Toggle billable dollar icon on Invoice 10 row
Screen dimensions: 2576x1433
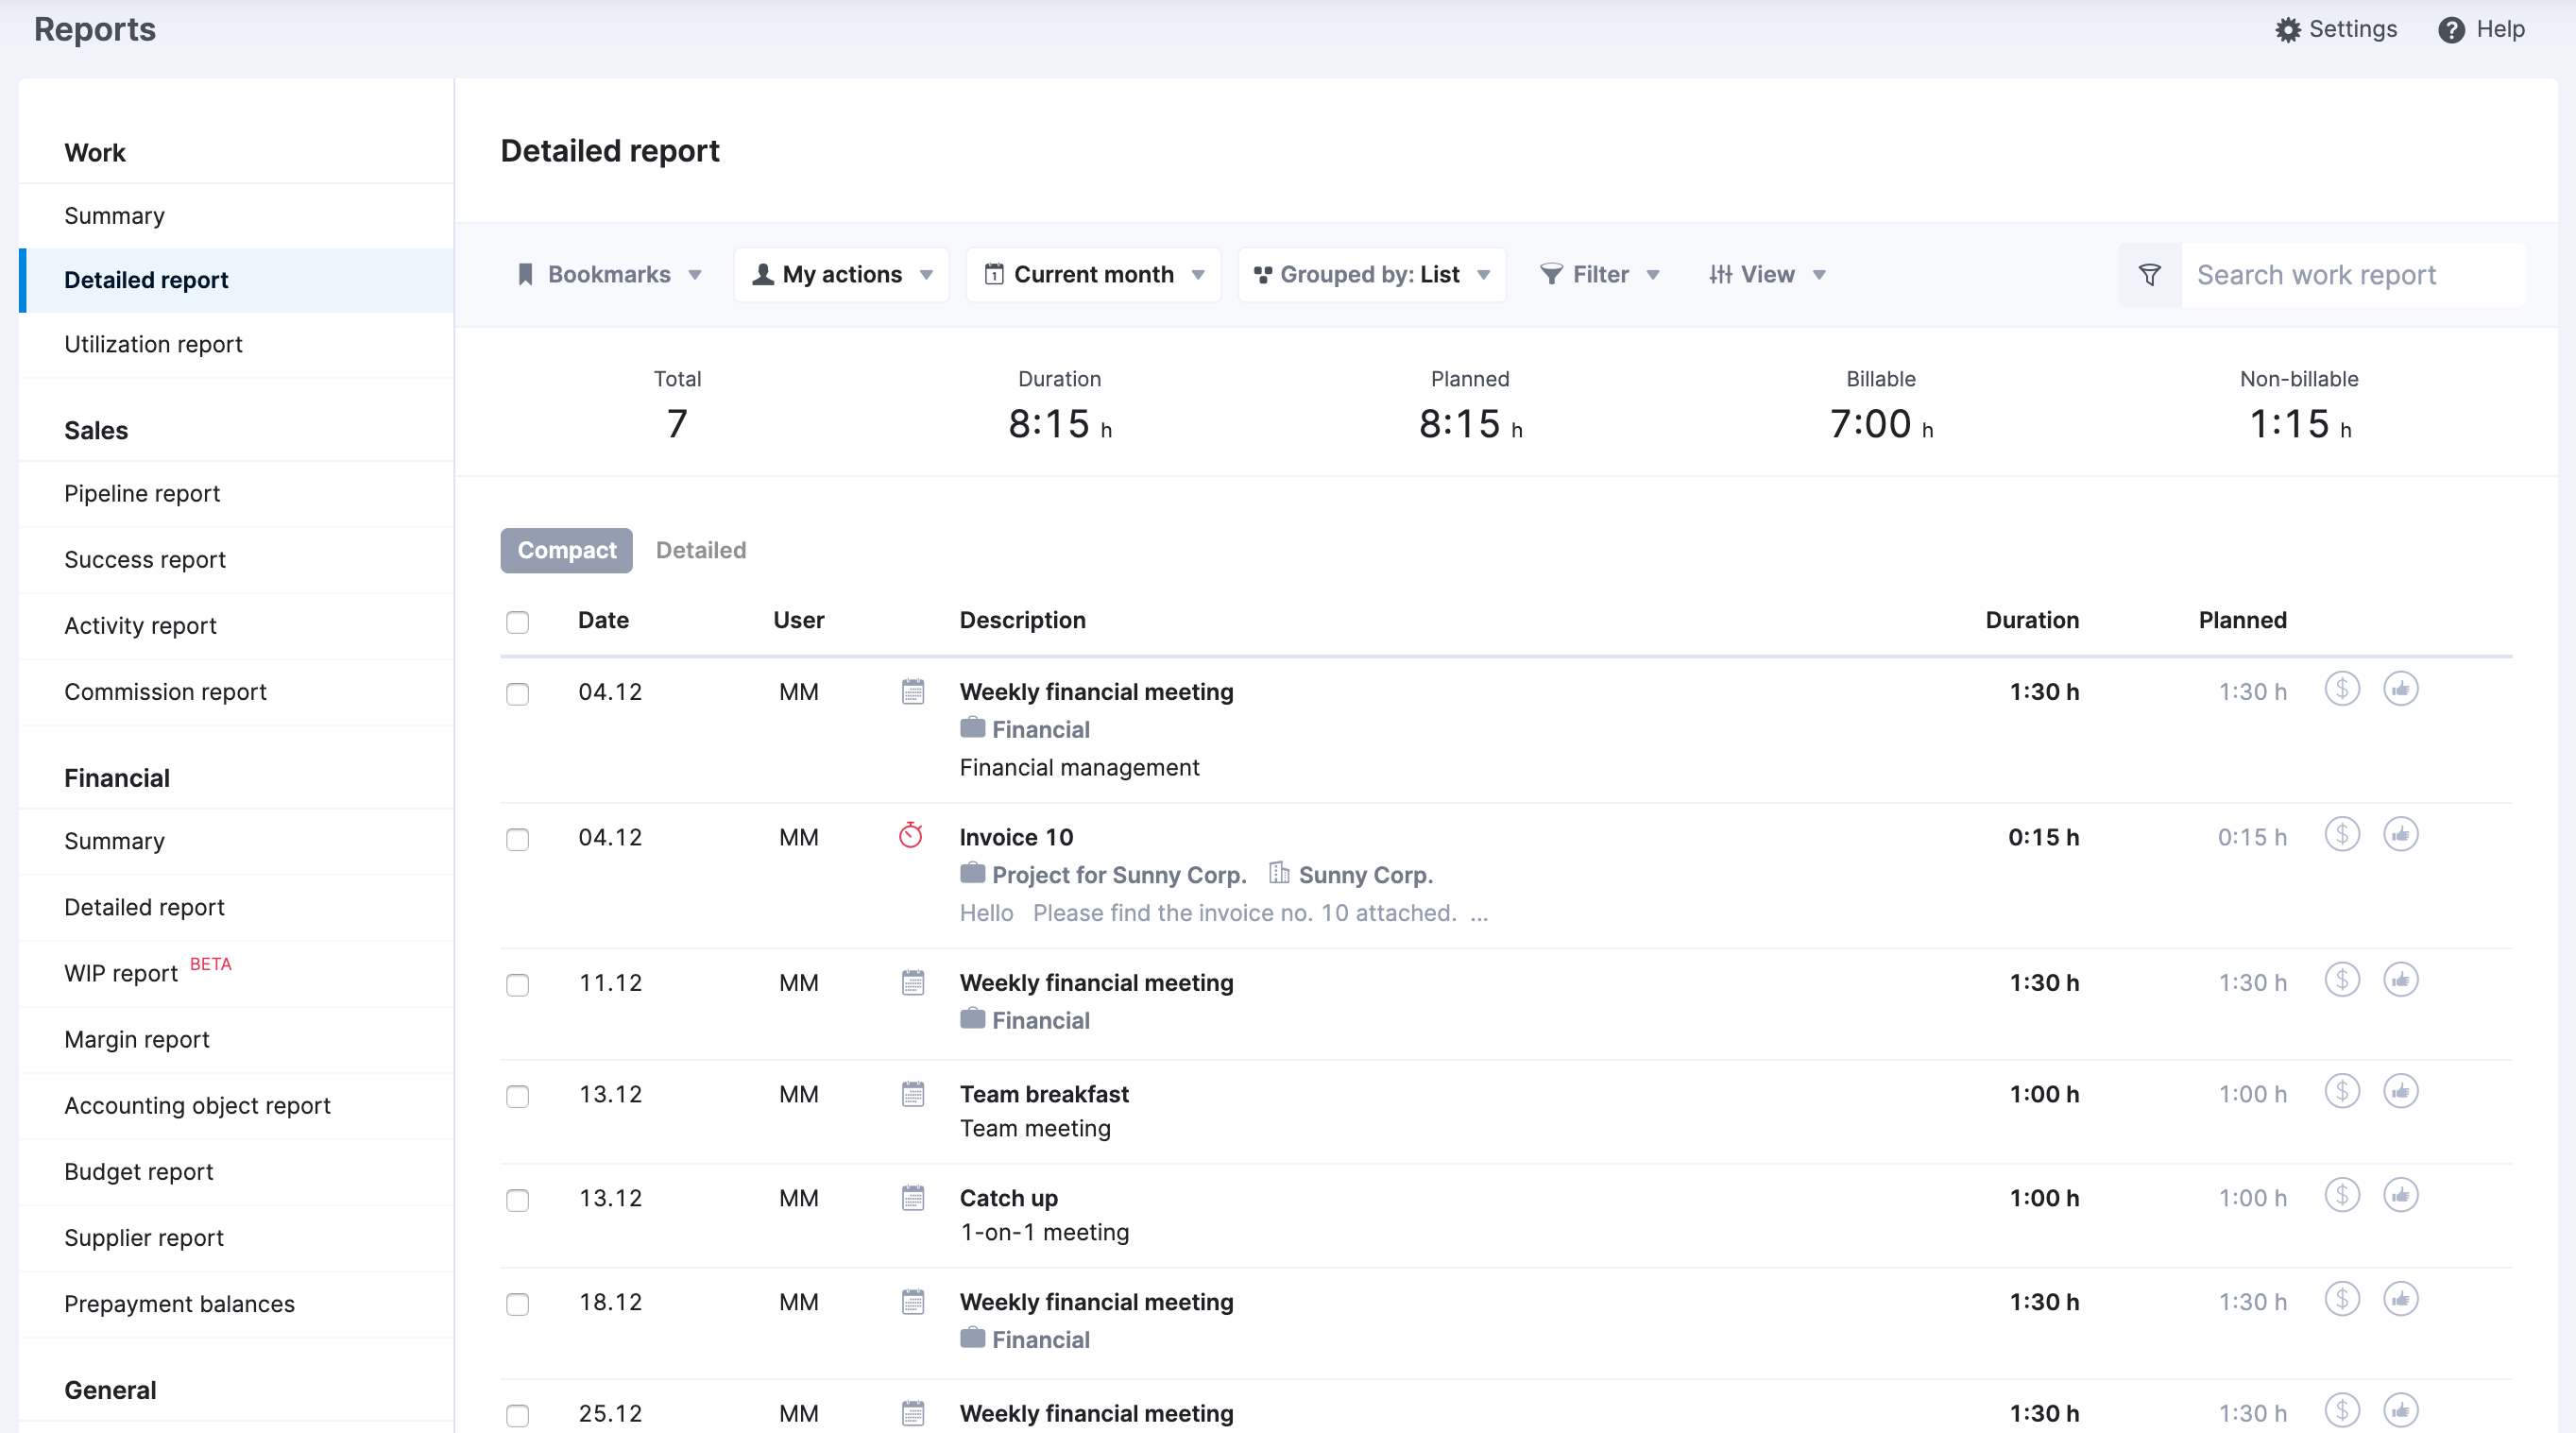pos(2342,834)
